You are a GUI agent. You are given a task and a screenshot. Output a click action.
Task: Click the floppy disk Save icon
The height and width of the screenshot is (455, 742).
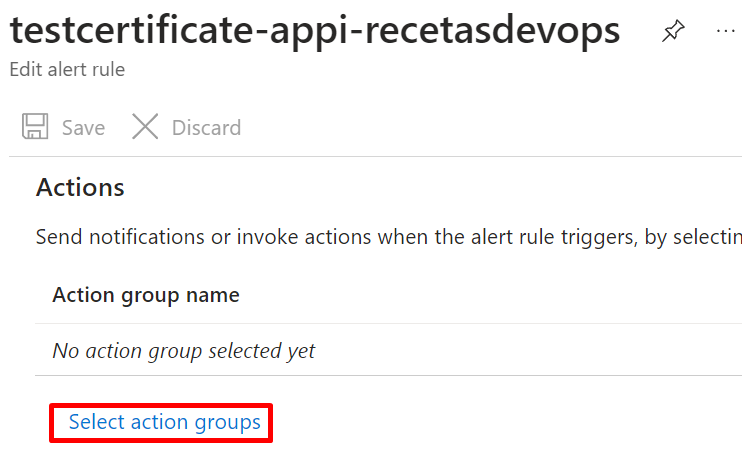point(35,126)
